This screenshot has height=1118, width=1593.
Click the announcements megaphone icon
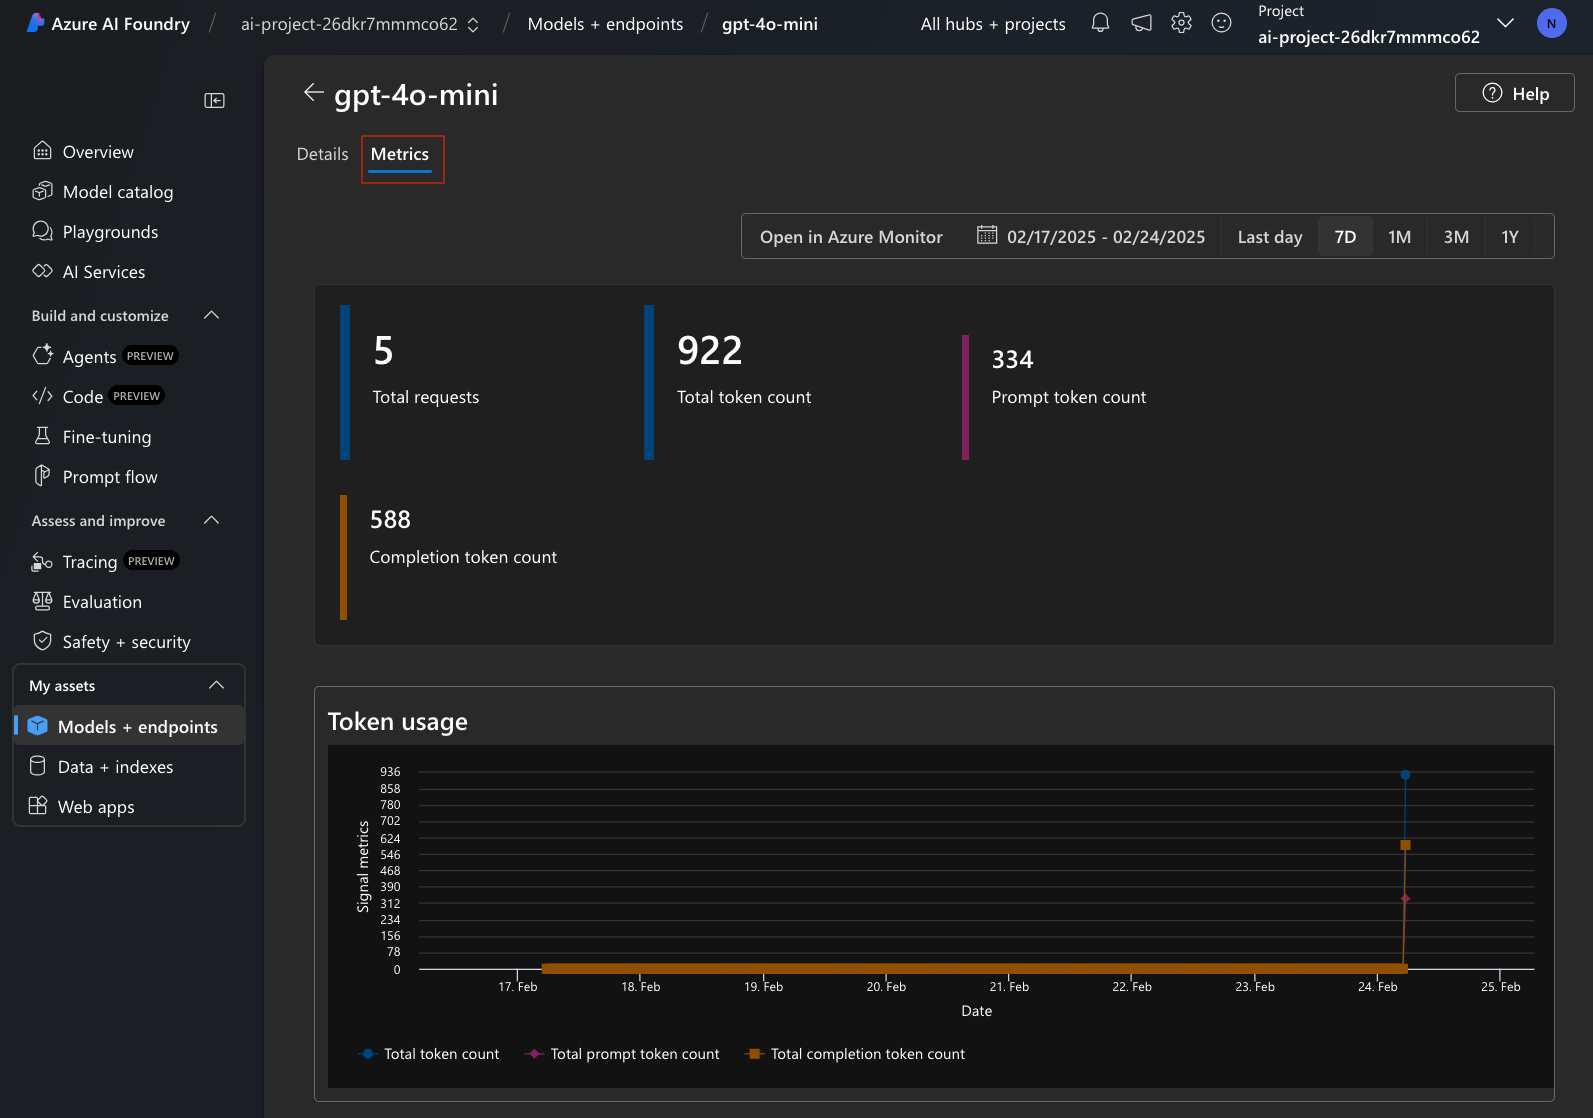(1141, 23)
